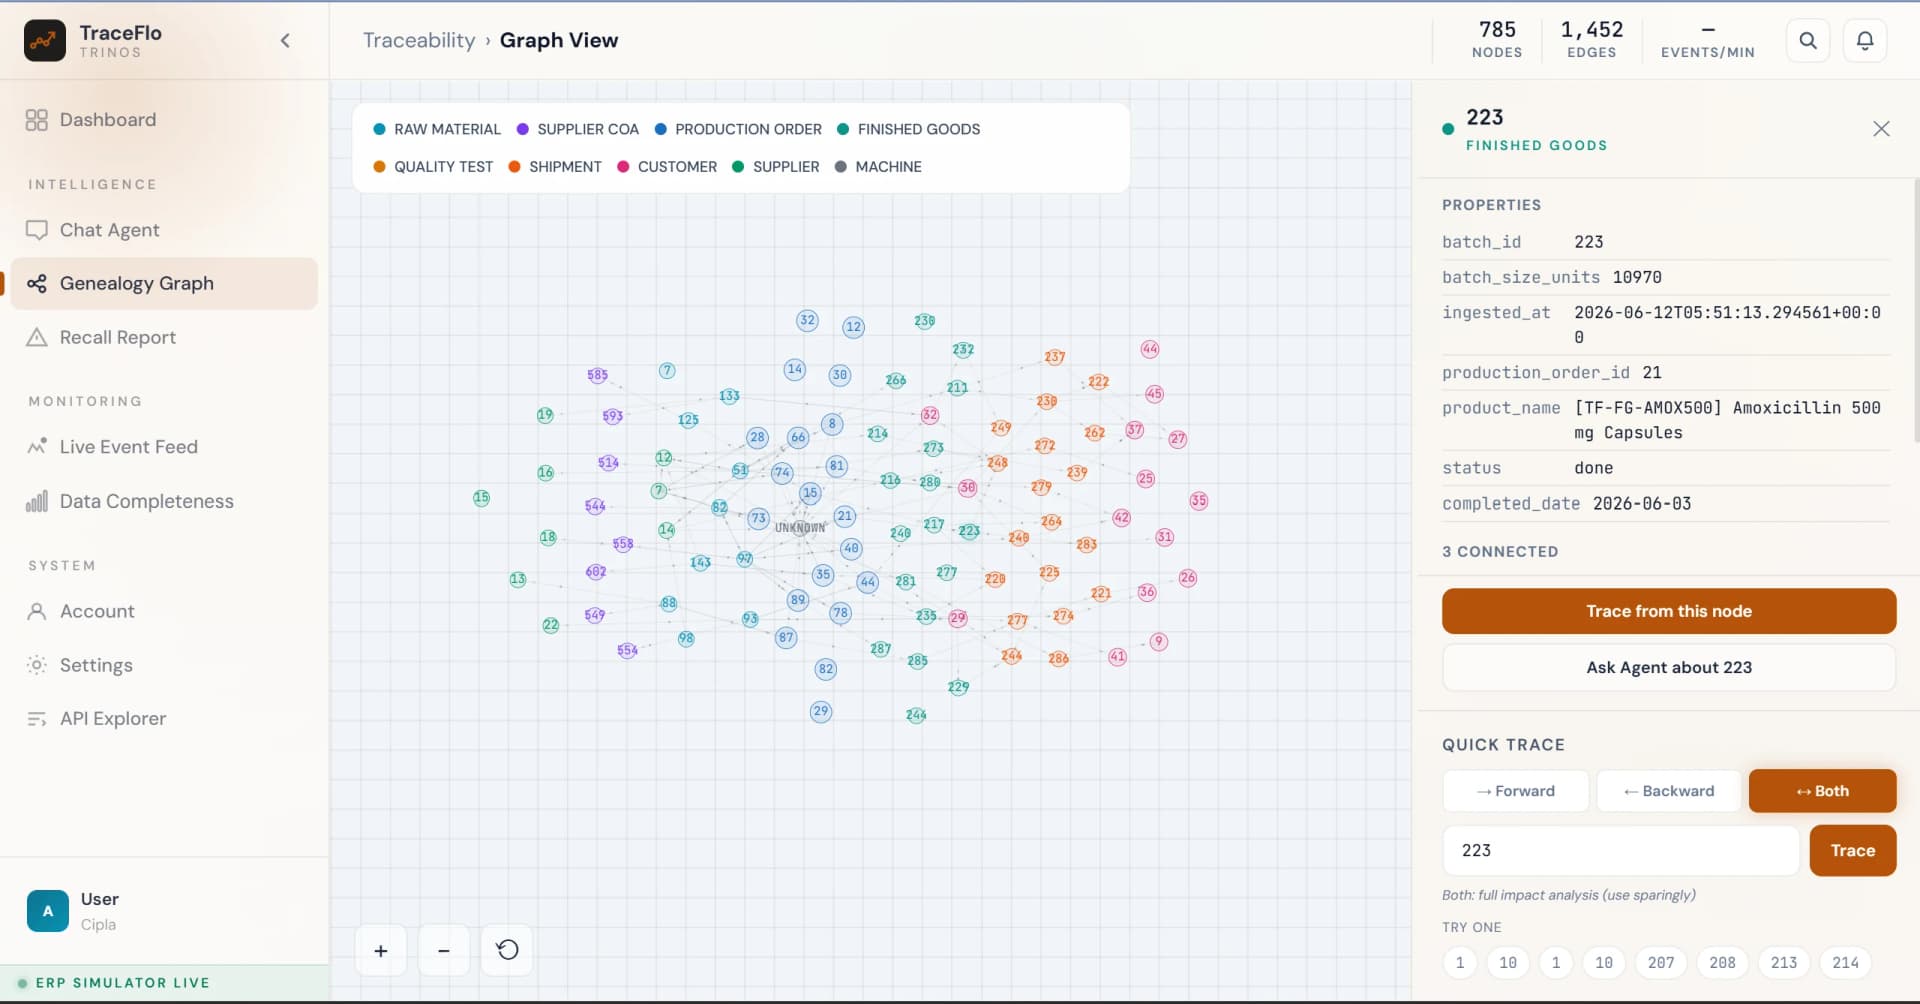Choose the 213 suggestion chip
1920x1004 pixels.
point(1784,963)
